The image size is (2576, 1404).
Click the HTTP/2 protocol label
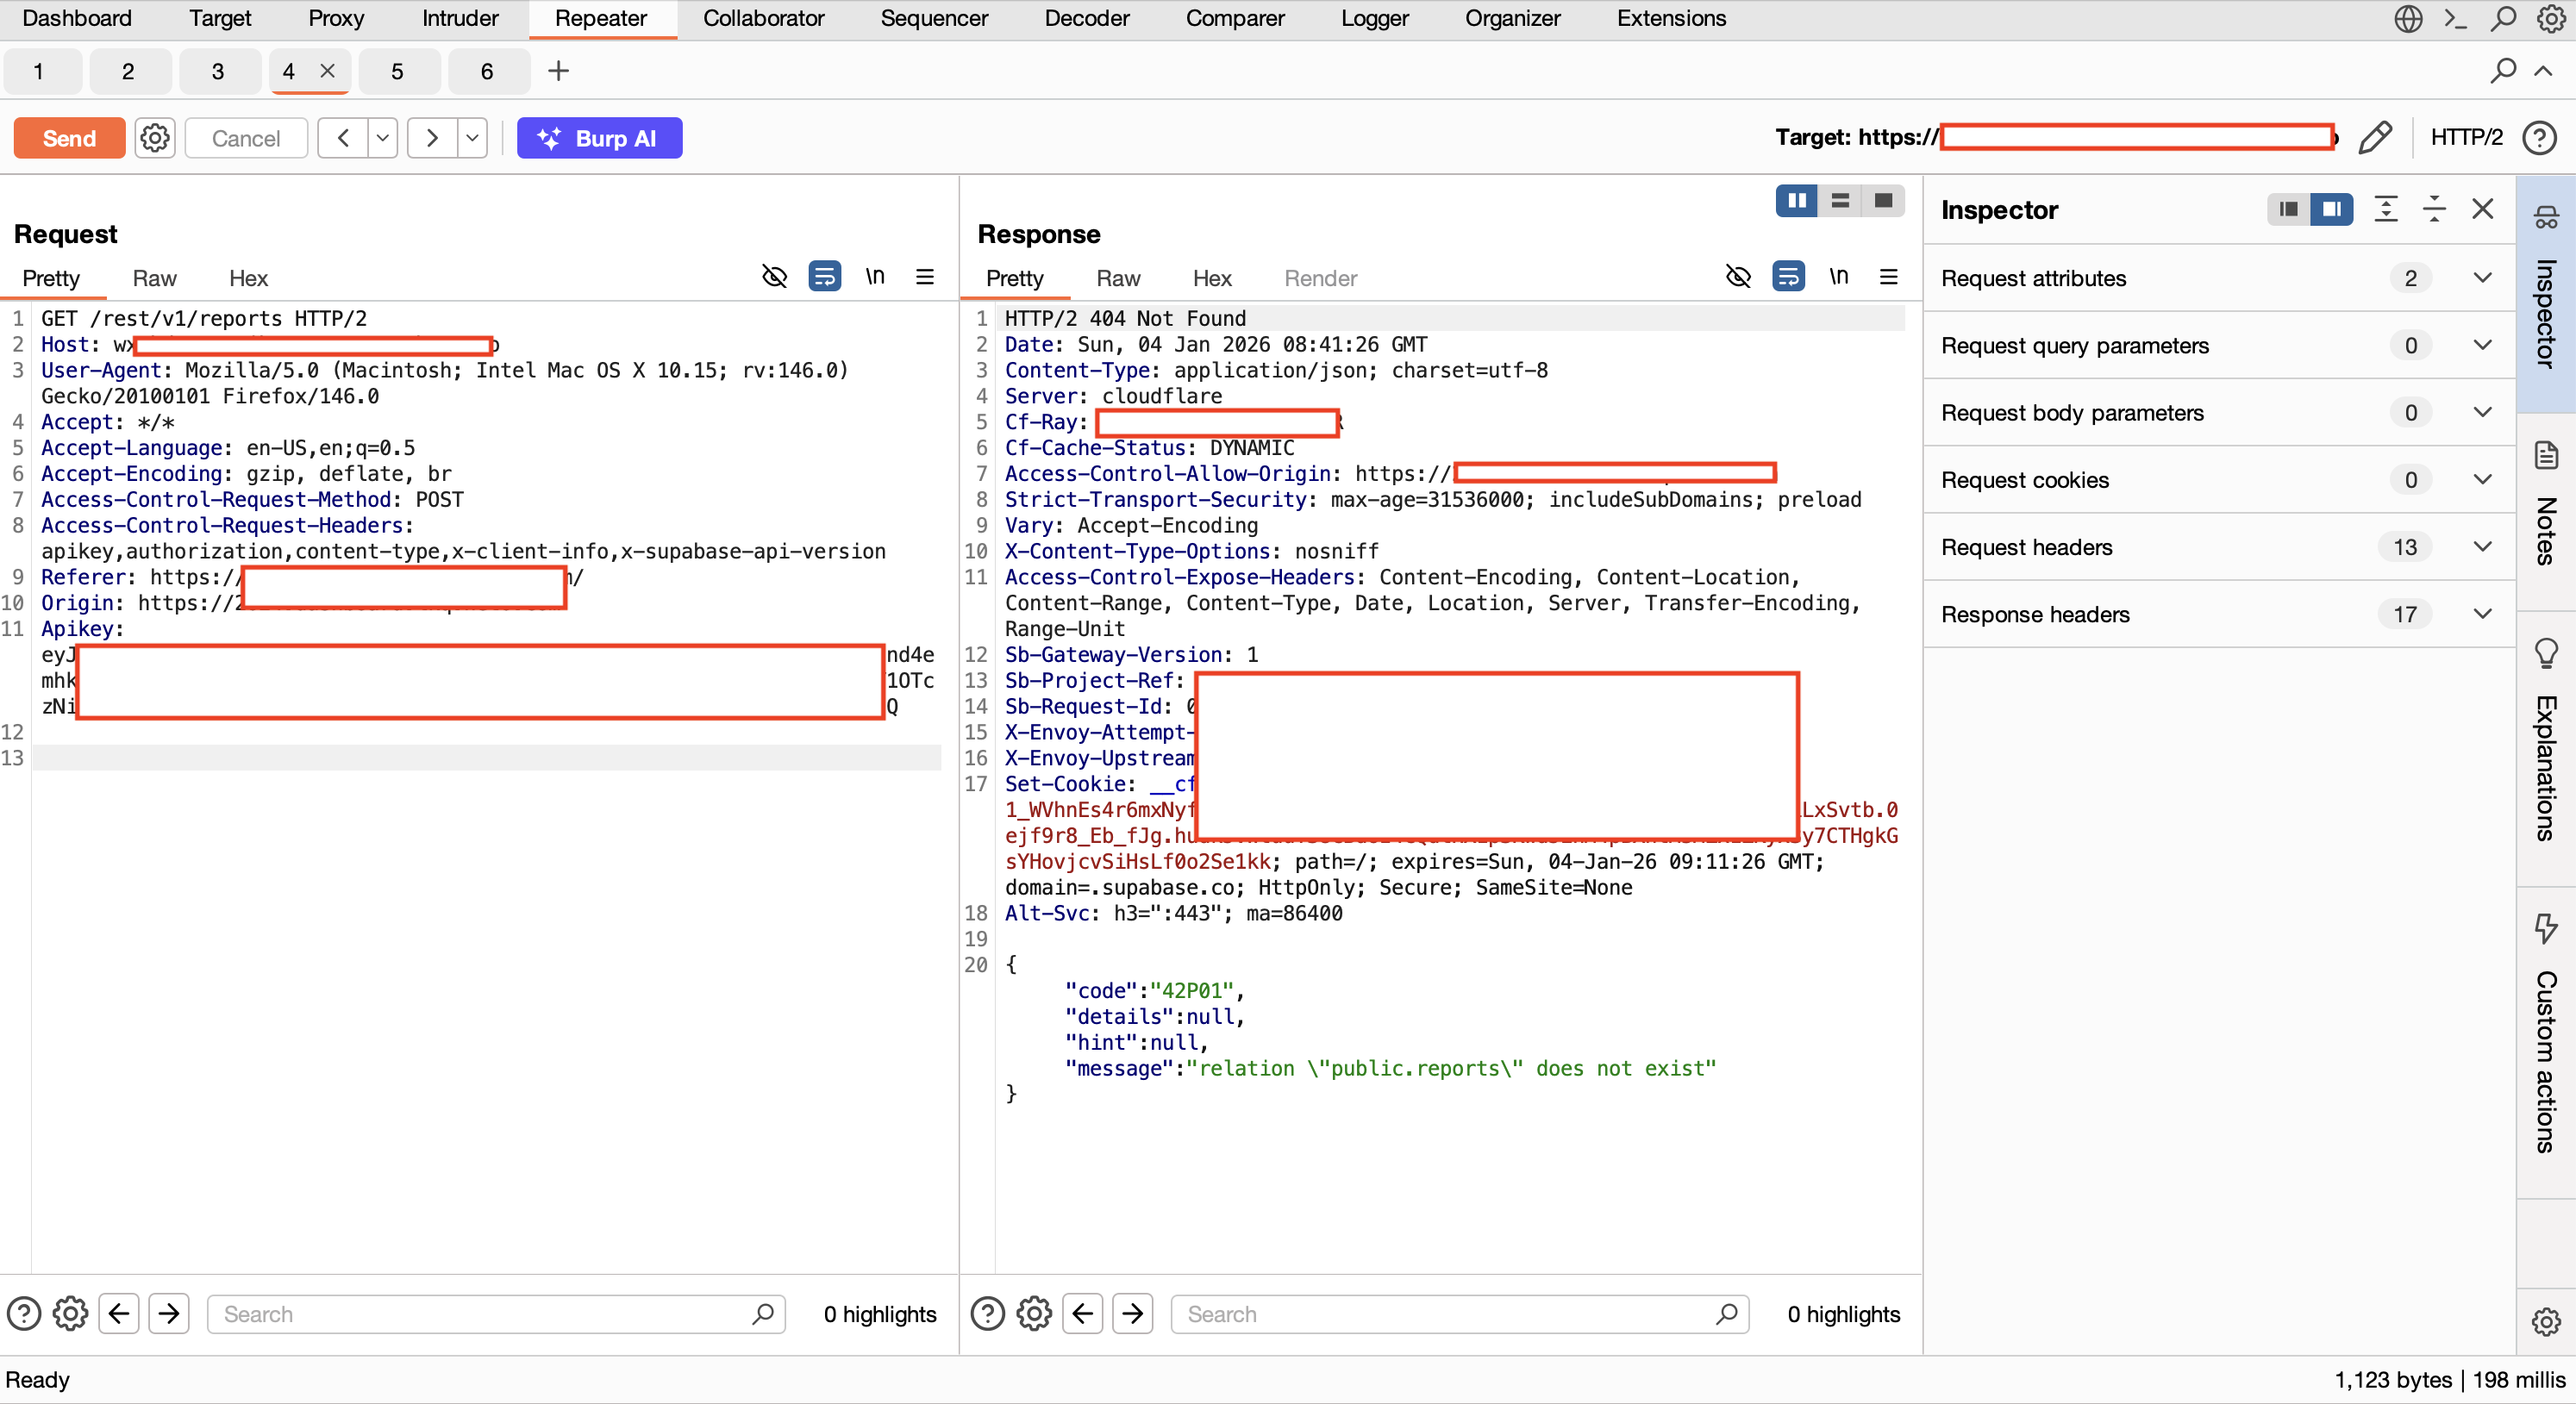tap(2466, 137)
